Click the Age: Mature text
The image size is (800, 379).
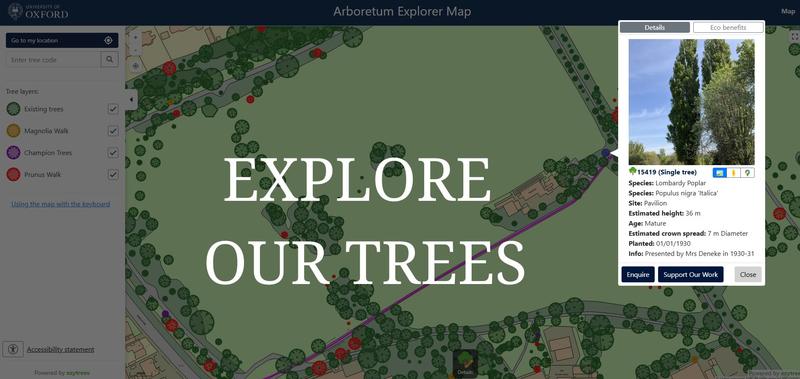pos(647,223)
